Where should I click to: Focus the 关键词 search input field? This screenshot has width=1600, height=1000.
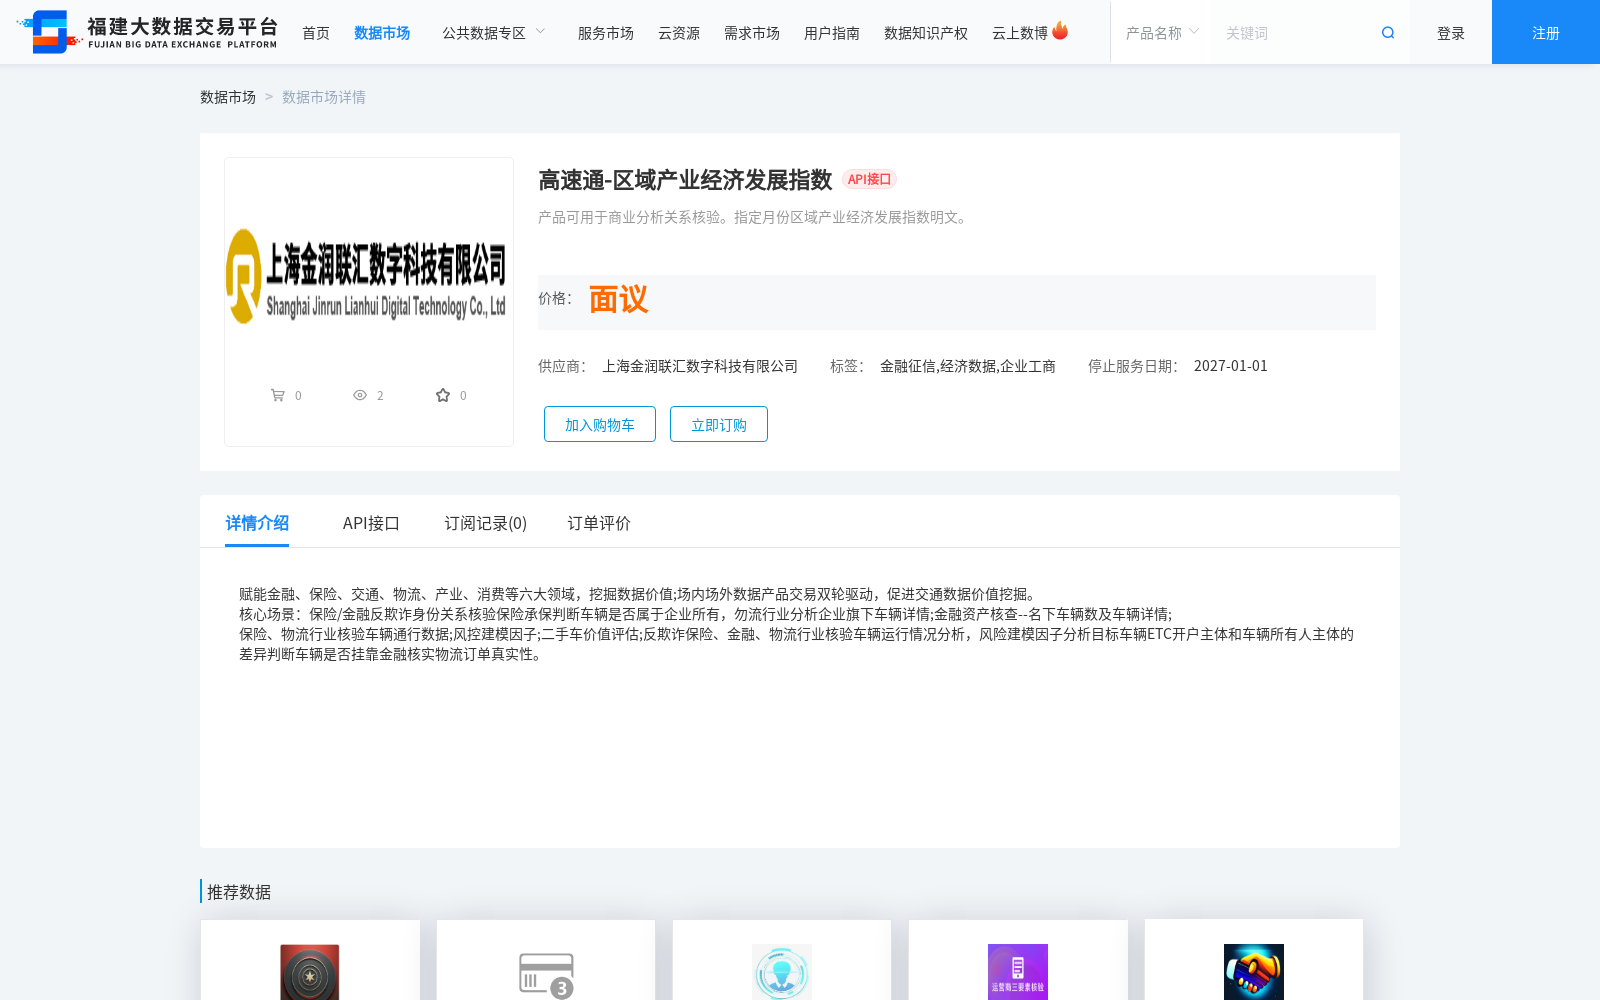pos(1295,33)
